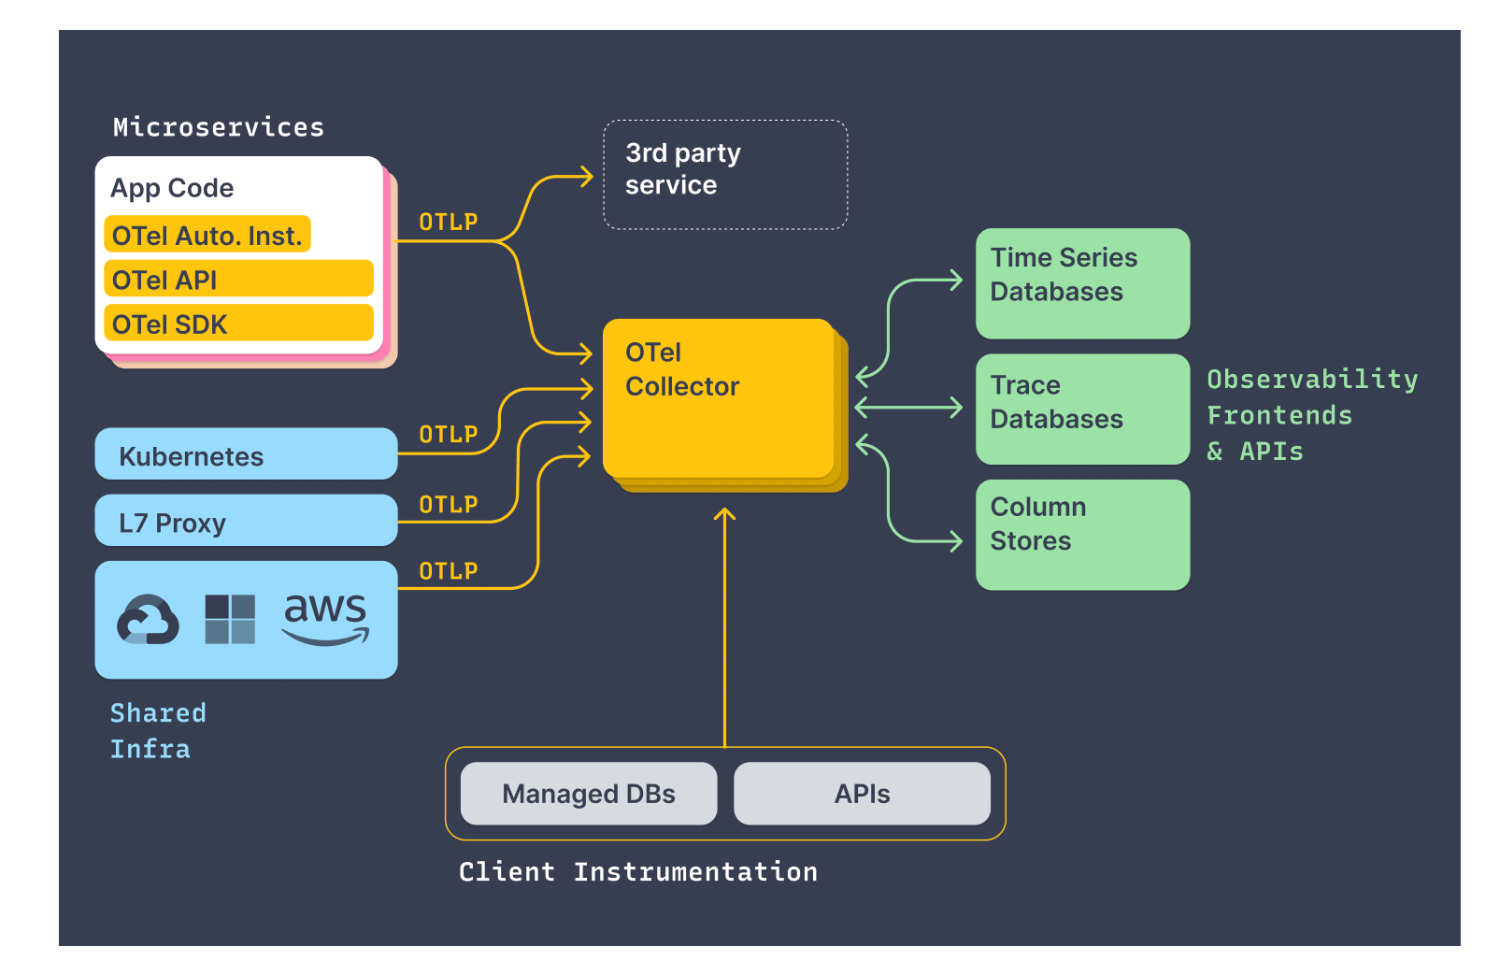Select the Time Series Databases box
This screenshot has height=968, width=1512.
1082,284
